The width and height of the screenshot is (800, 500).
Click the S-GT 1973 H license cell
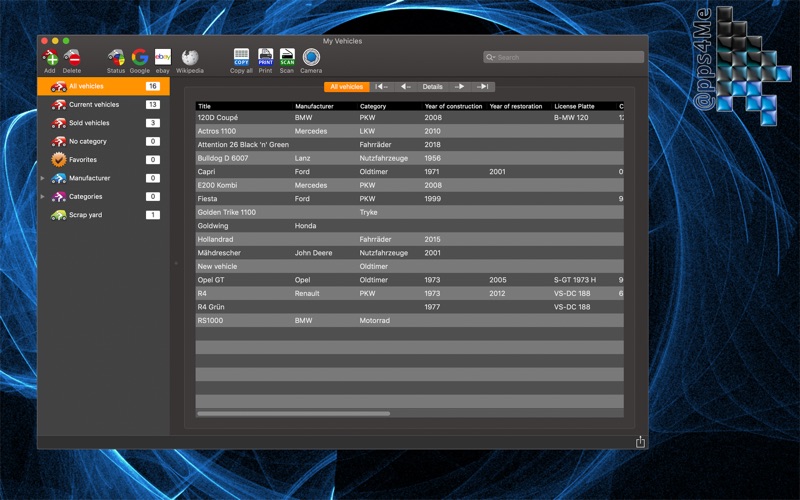(x=574, y=280)
